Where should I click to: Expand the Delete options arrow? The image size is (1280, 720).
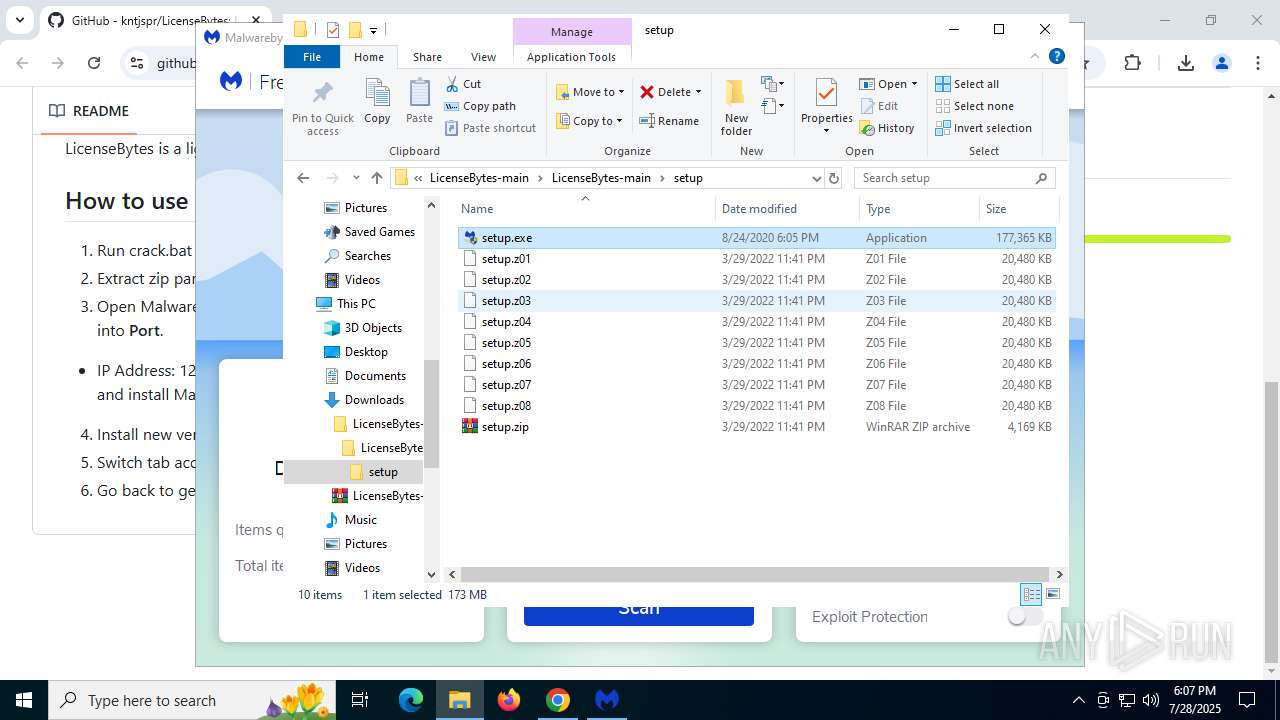tap(698, 92)
